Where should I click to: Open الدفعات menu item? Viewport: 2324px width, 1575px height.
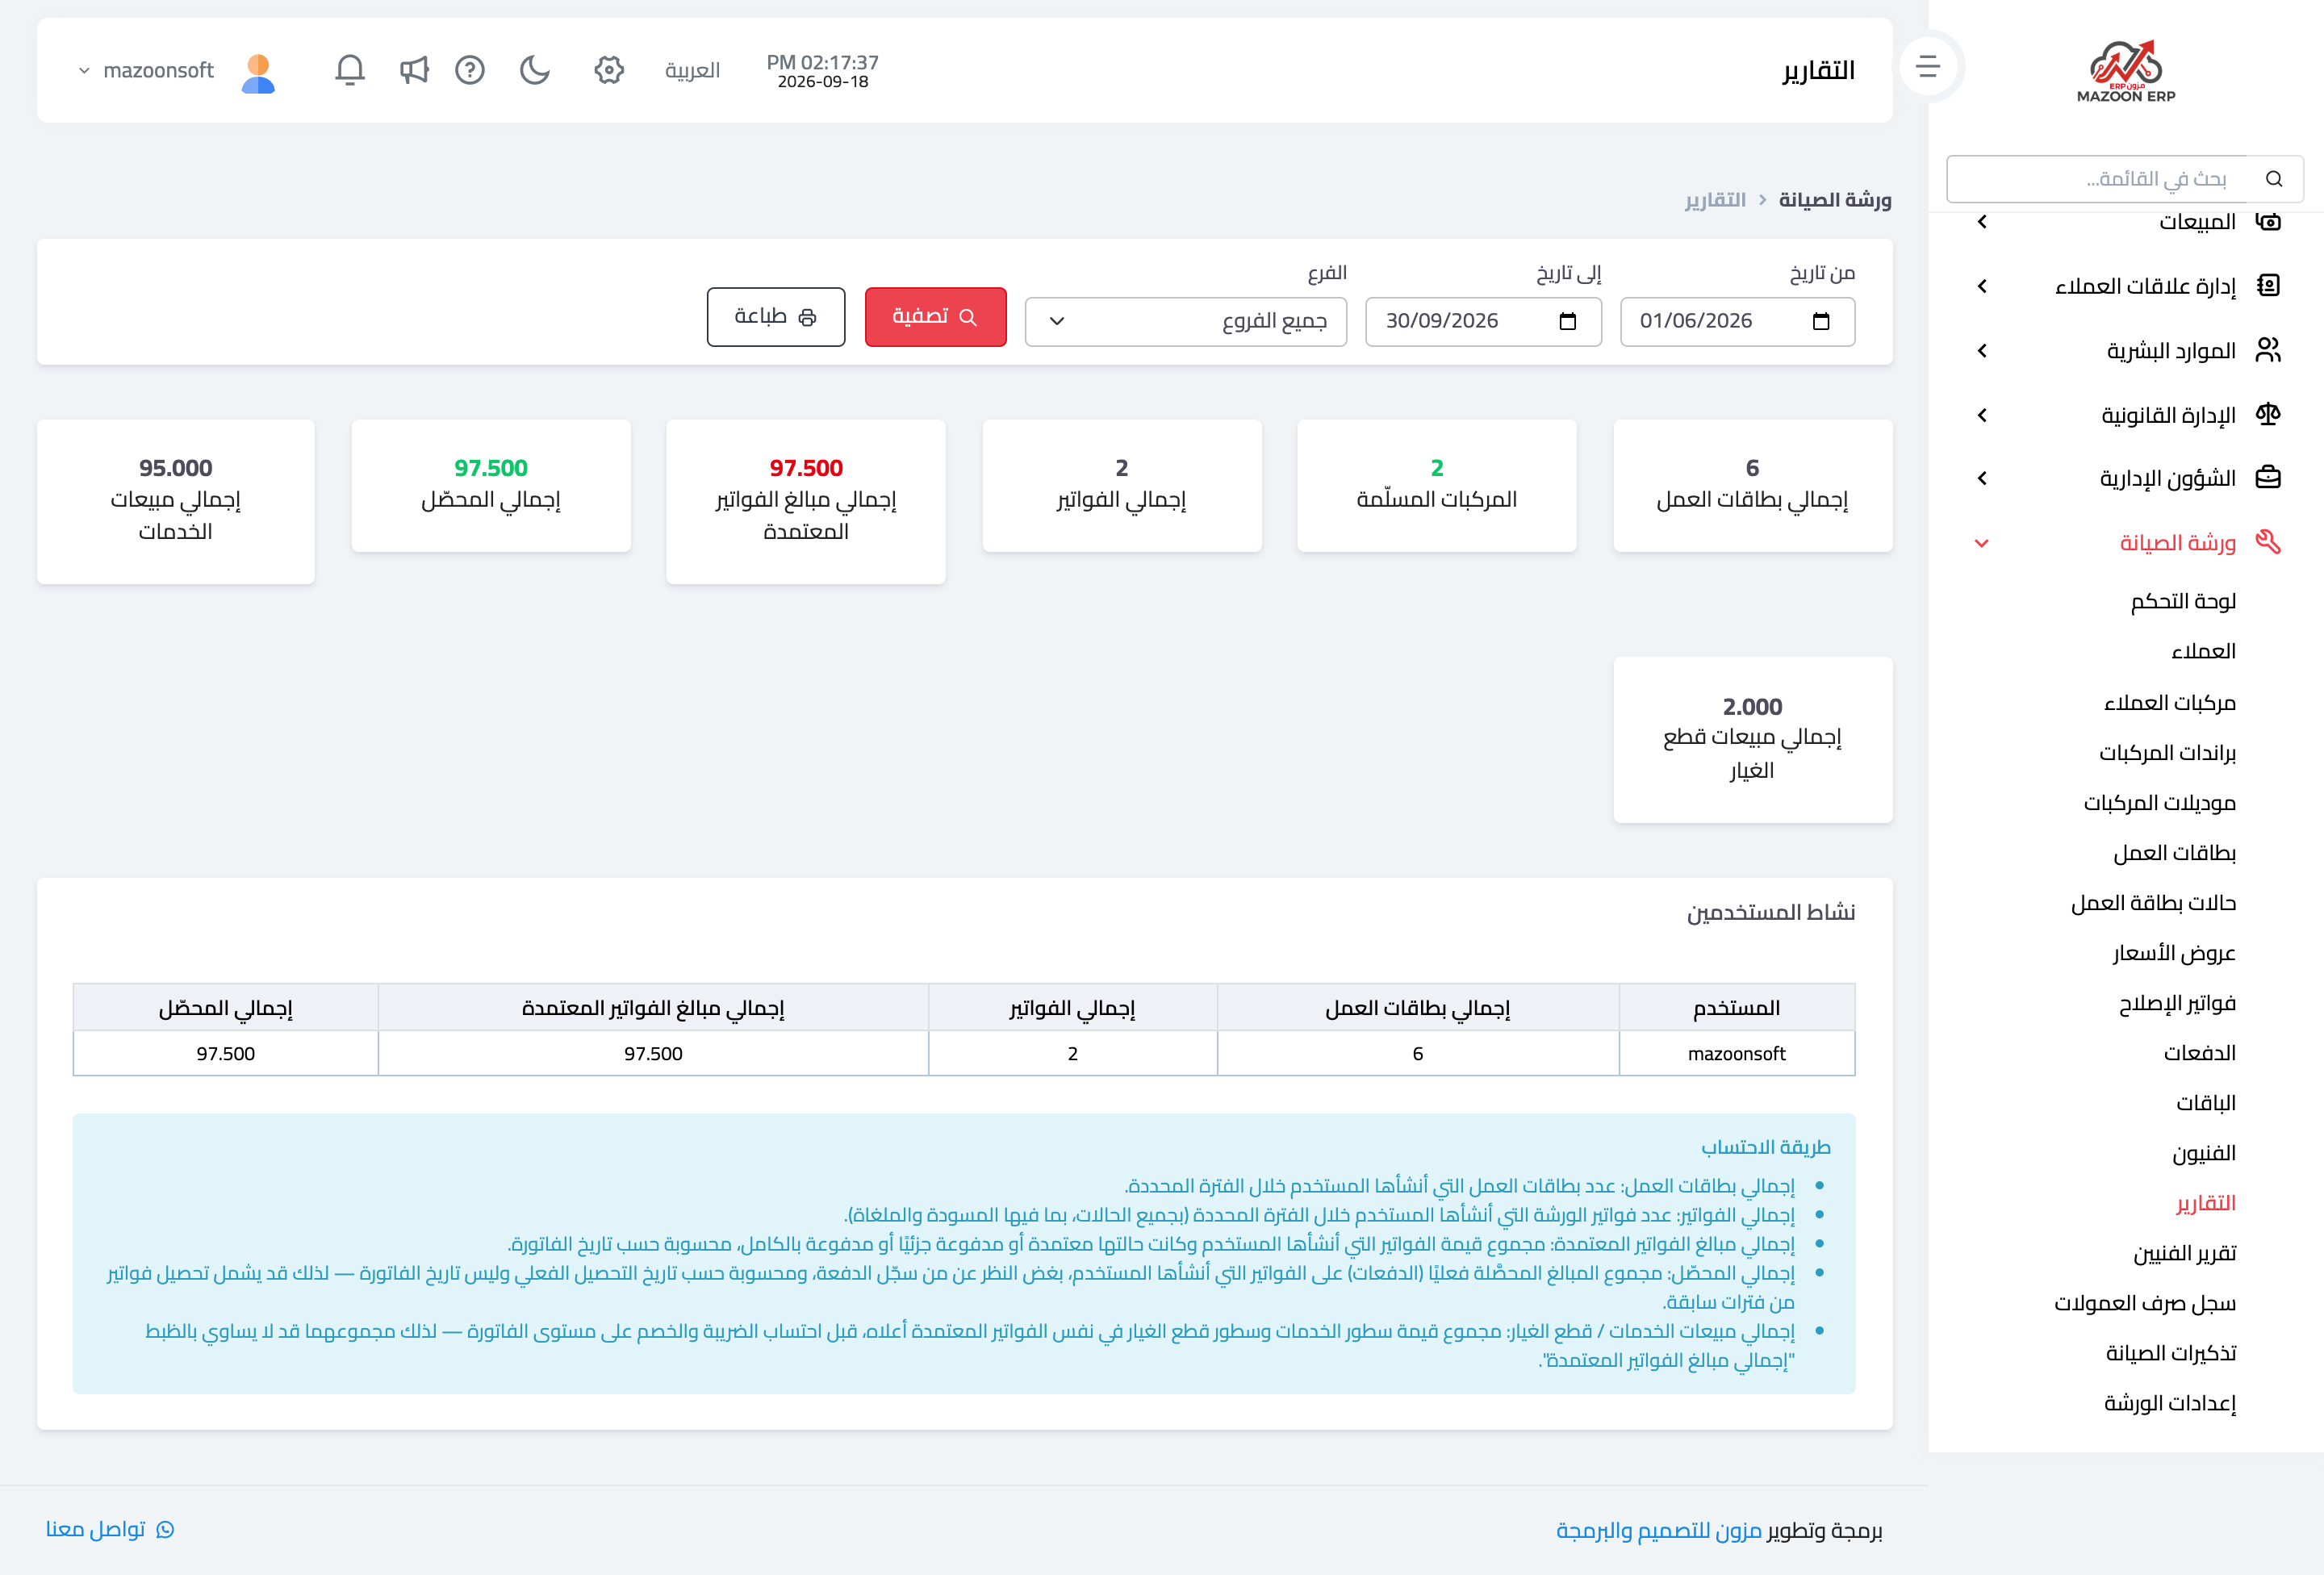(2200, 1052)
